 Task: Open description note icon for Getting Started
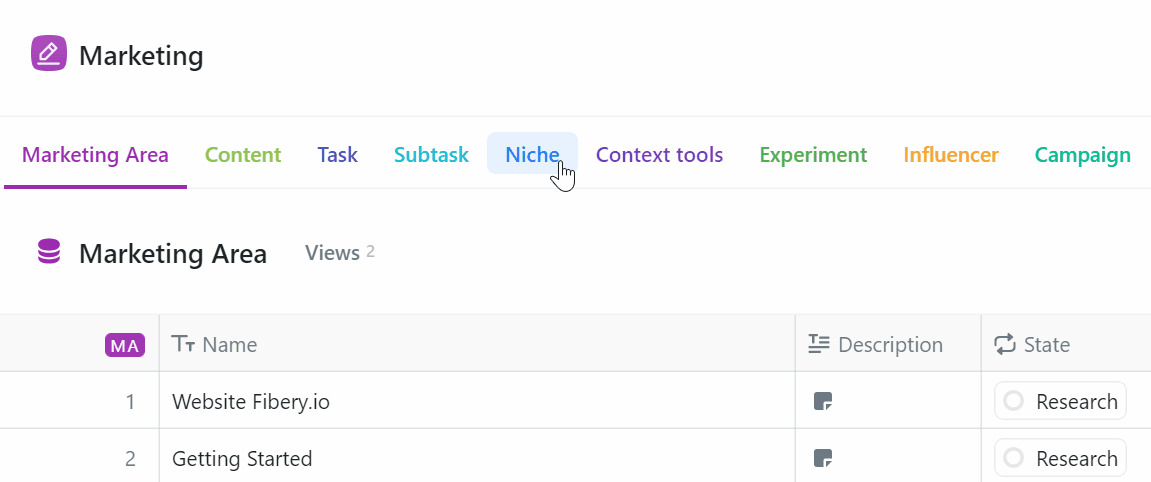pos(823,459)
